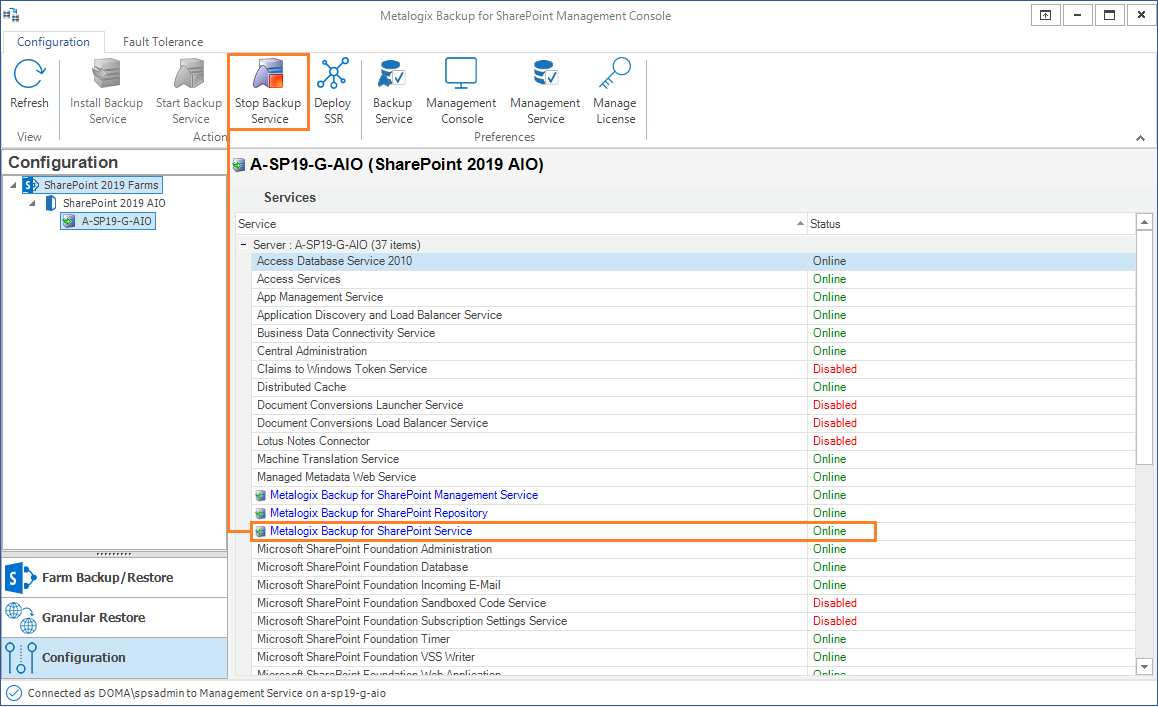The width and height of the screenshot is (1158, 707).
Task: Click the Service column header
Action: tap(521, 224)
